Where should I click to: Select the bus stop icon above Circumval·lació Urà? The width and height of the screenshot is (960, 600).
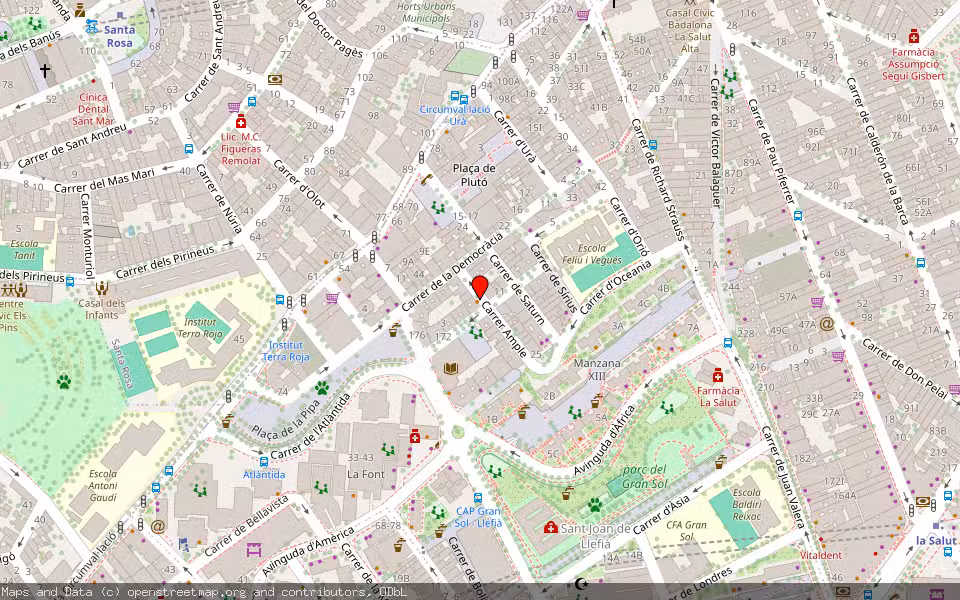click(455, 96)
